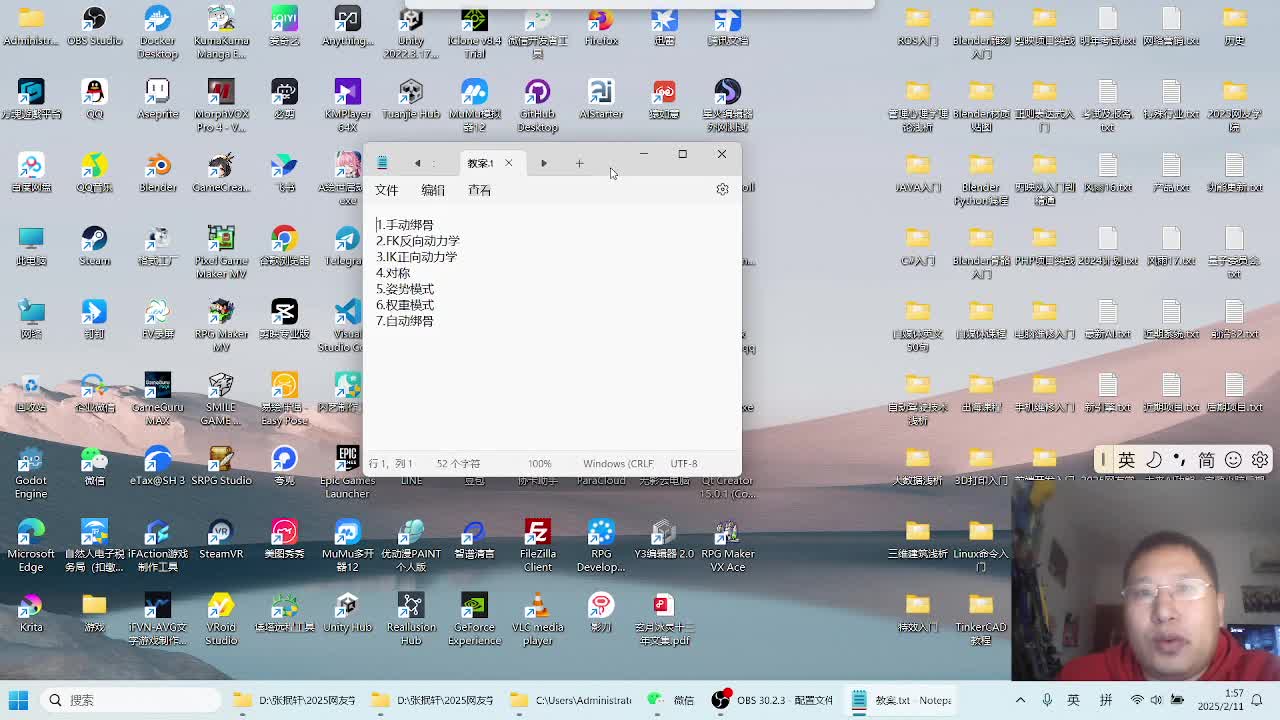
Task: Select the GeForce Experience desktop icon
Action: pyautogui.click(x=474, y=618)
